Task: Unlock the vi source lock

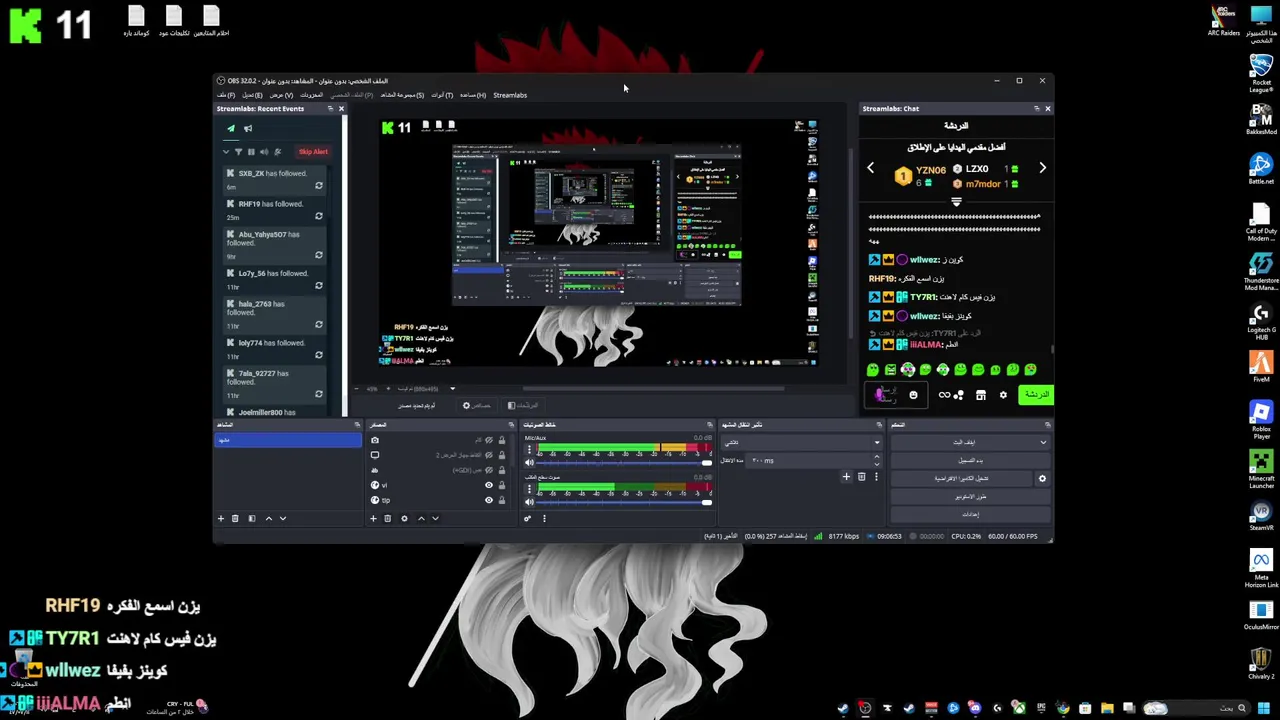Action: (502, 485)
